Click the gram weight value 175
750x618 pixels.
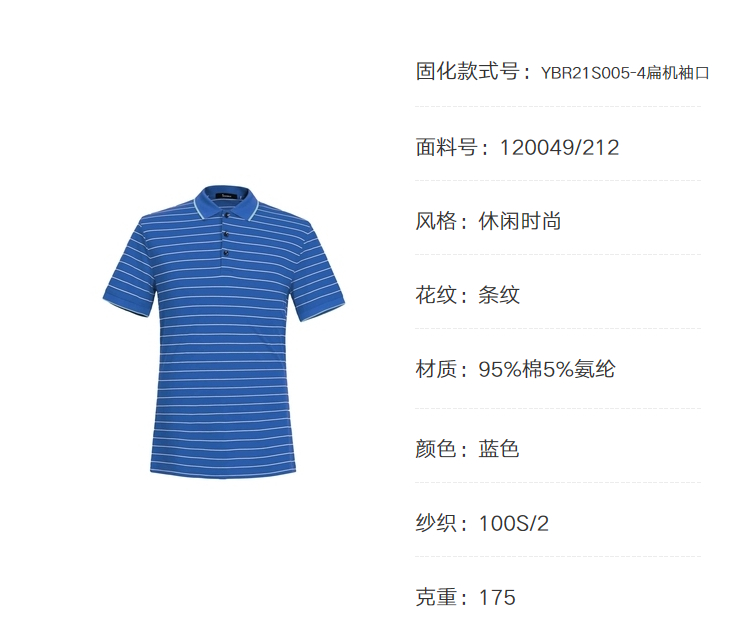497,597
